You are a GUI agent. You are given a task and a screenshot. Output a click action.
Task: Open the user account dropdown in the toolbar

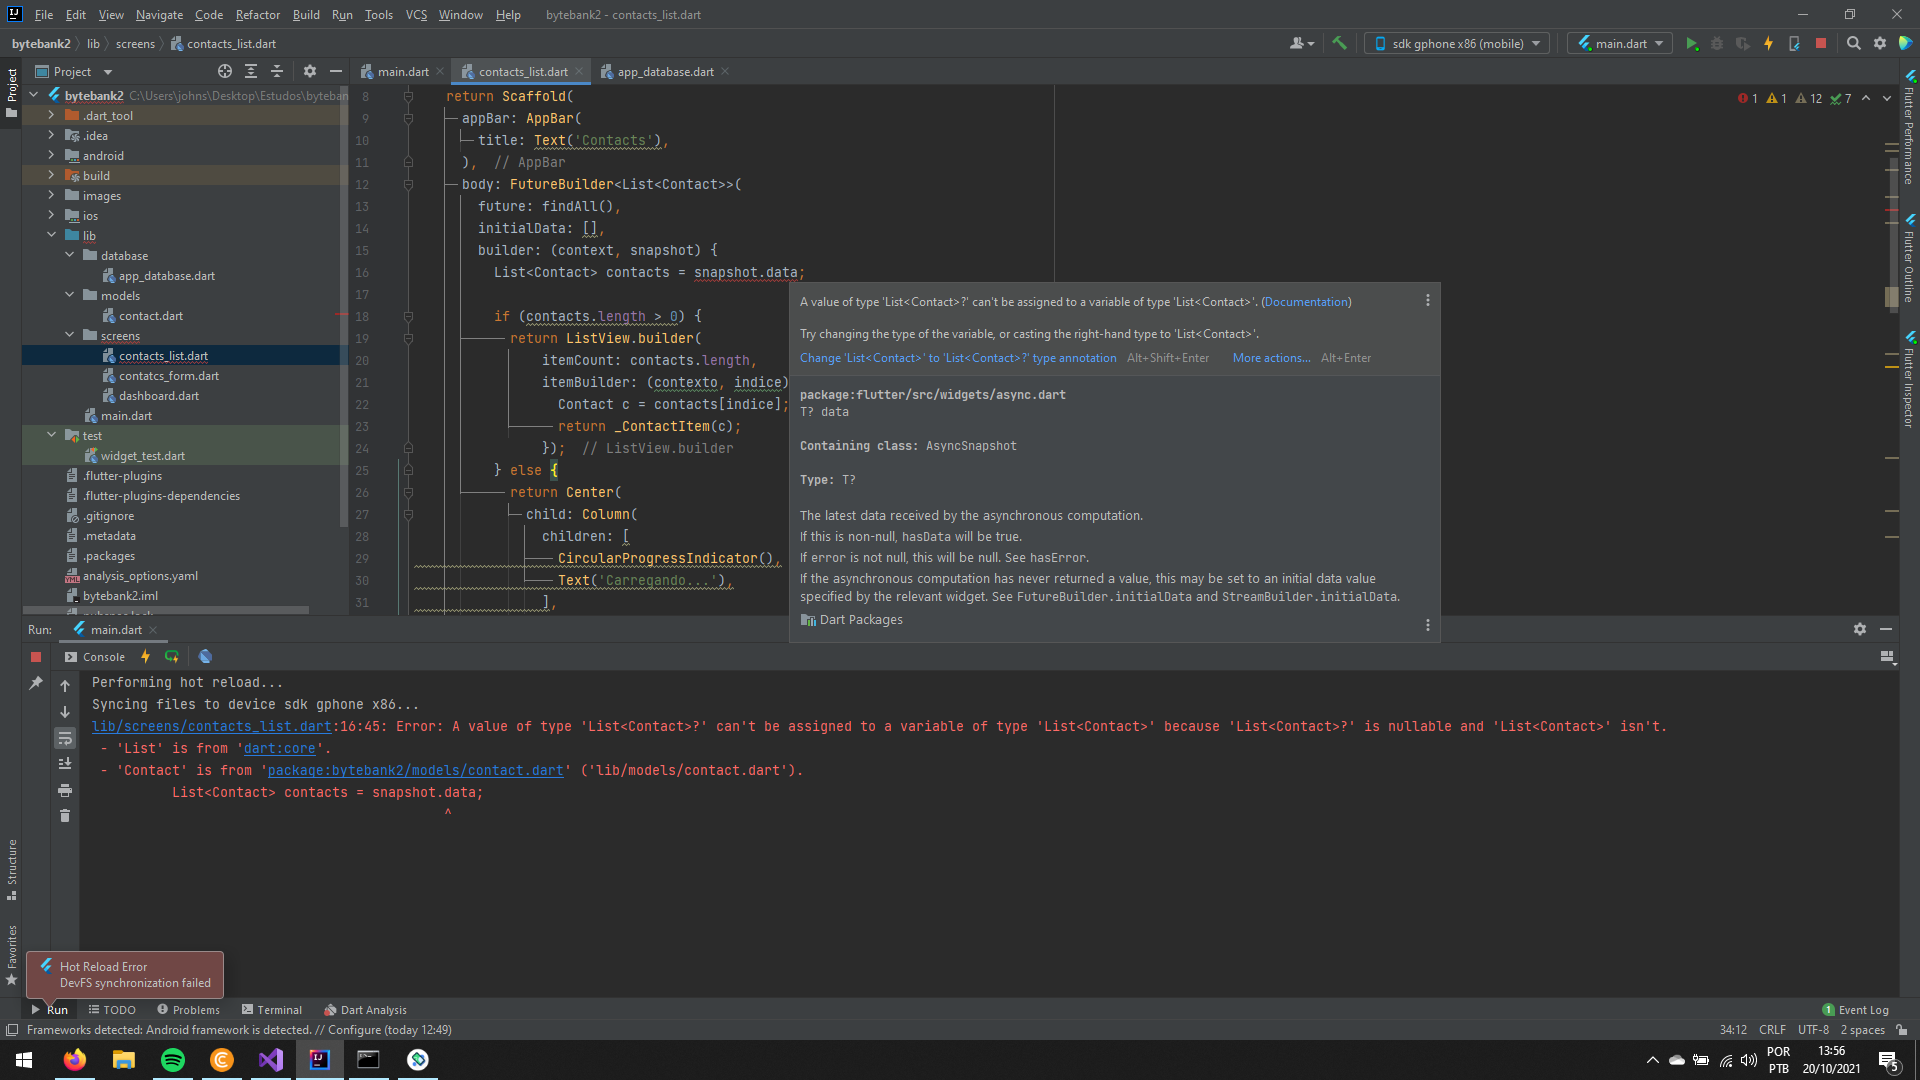point(1301,43)
